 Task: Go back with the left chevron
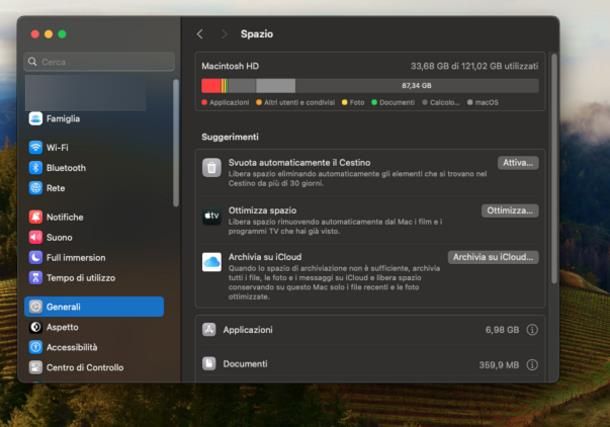point(200,34)
